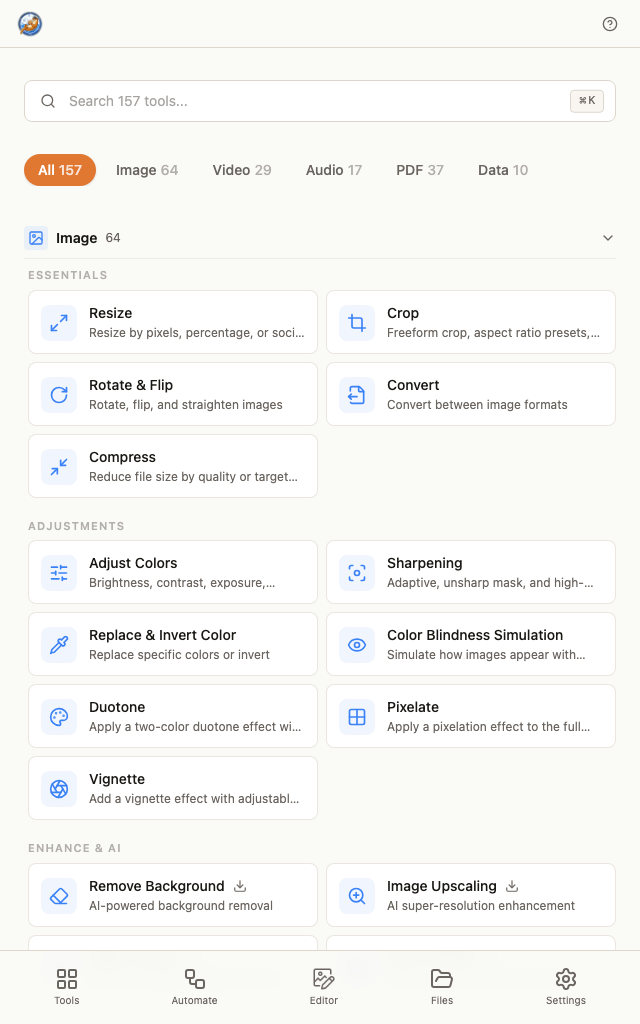Screen dimensions: 640x1024
Task: Select the Adjust Colors sliders icon
Action: pos(59,573)
